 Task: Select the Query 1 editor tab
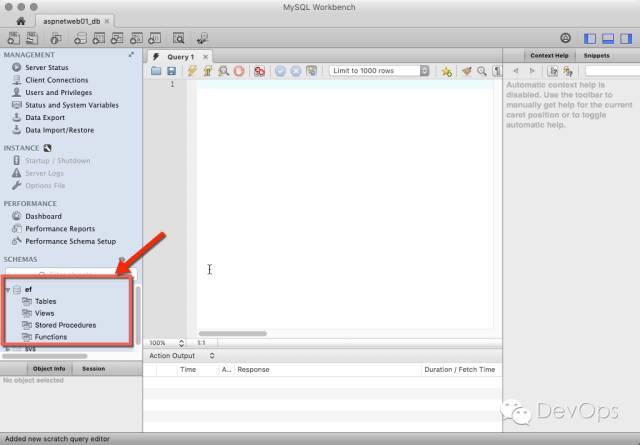(180, 57)
